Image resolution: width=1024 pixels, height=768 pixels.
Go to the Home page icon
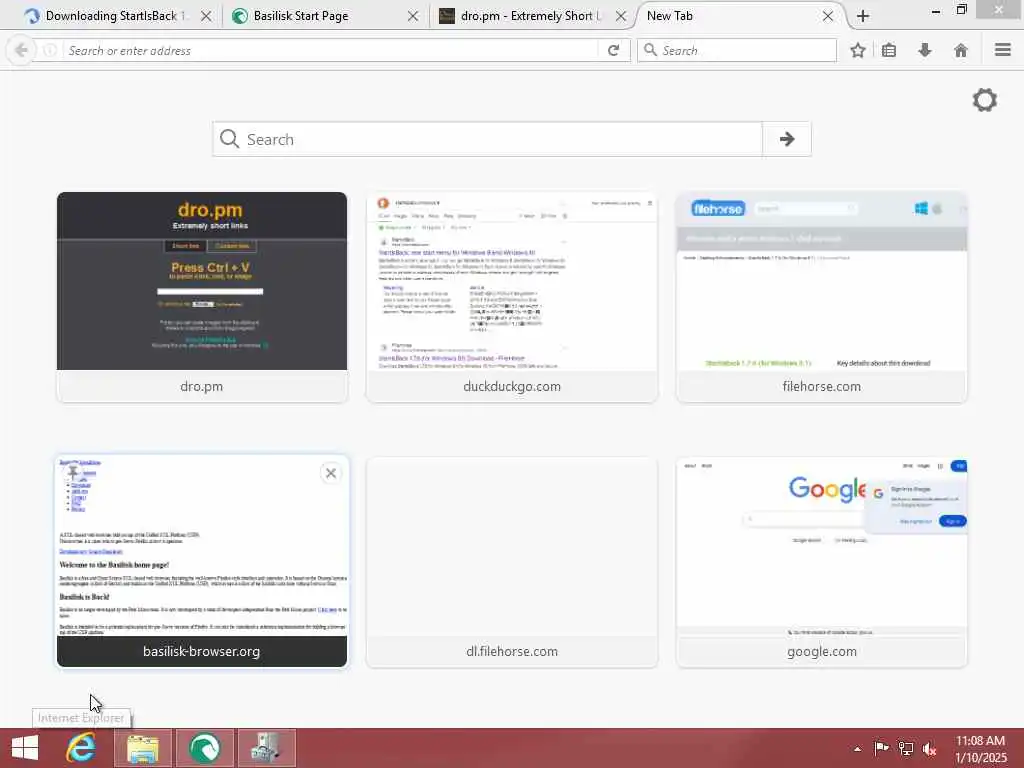tap(961, 50)
